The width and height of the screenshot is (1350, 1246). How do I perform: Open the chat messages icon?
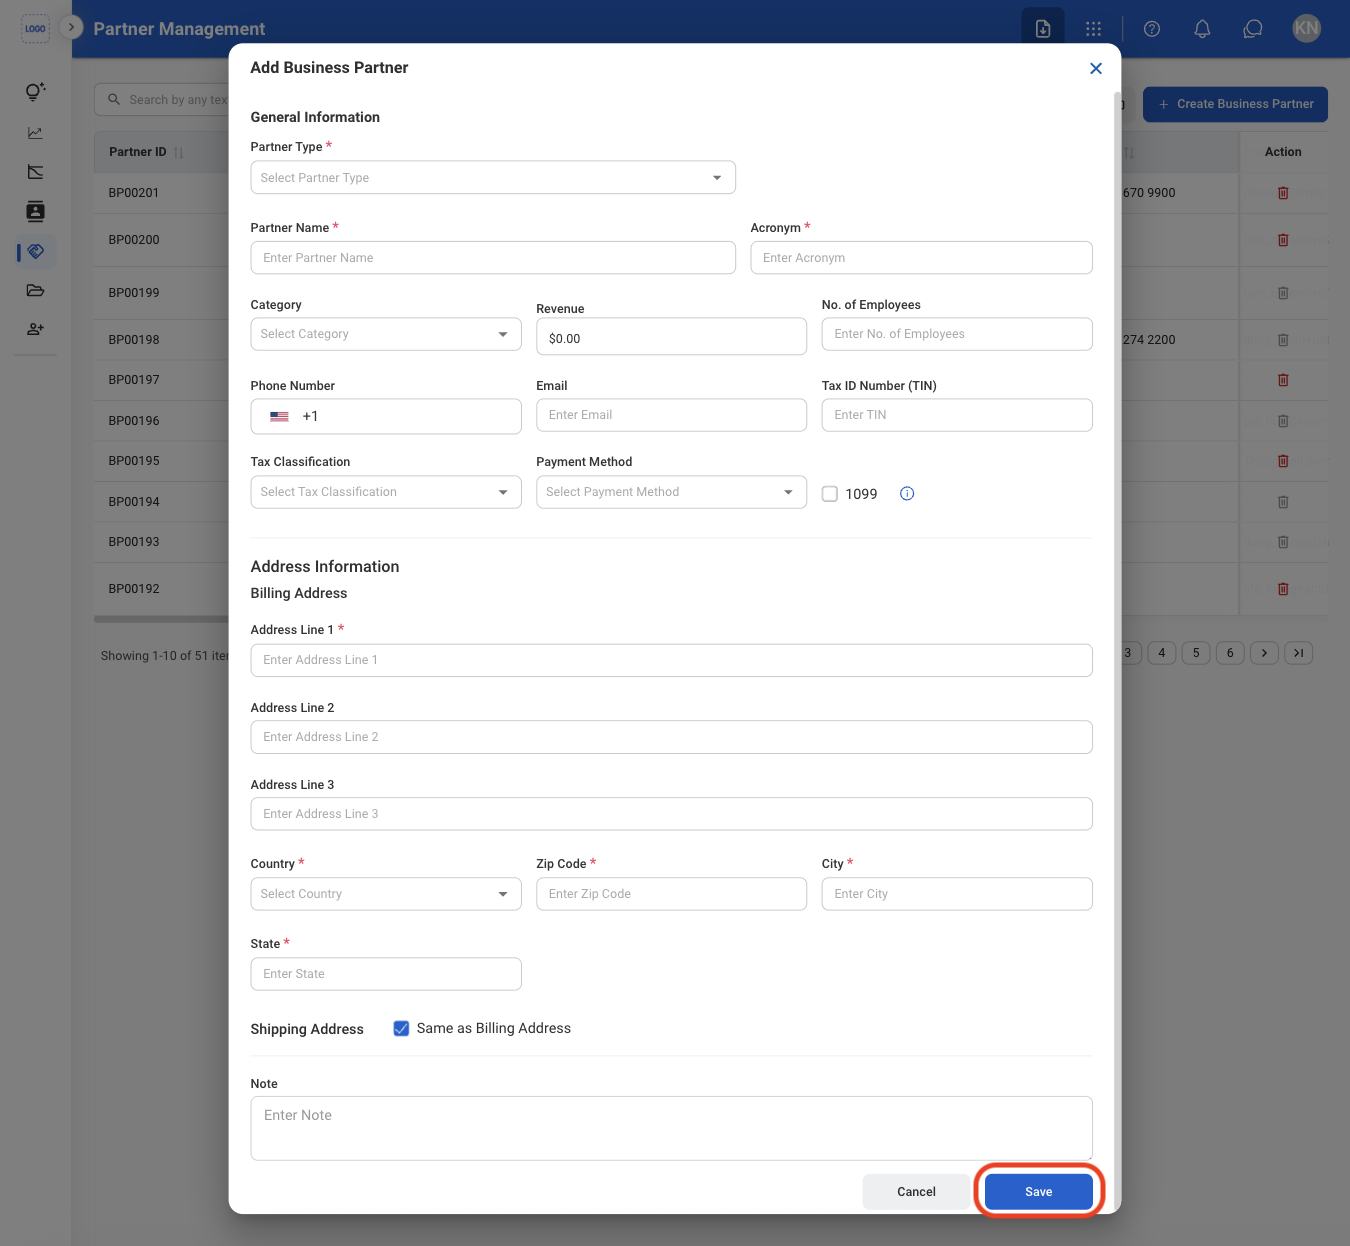(x=1253, y=29)
